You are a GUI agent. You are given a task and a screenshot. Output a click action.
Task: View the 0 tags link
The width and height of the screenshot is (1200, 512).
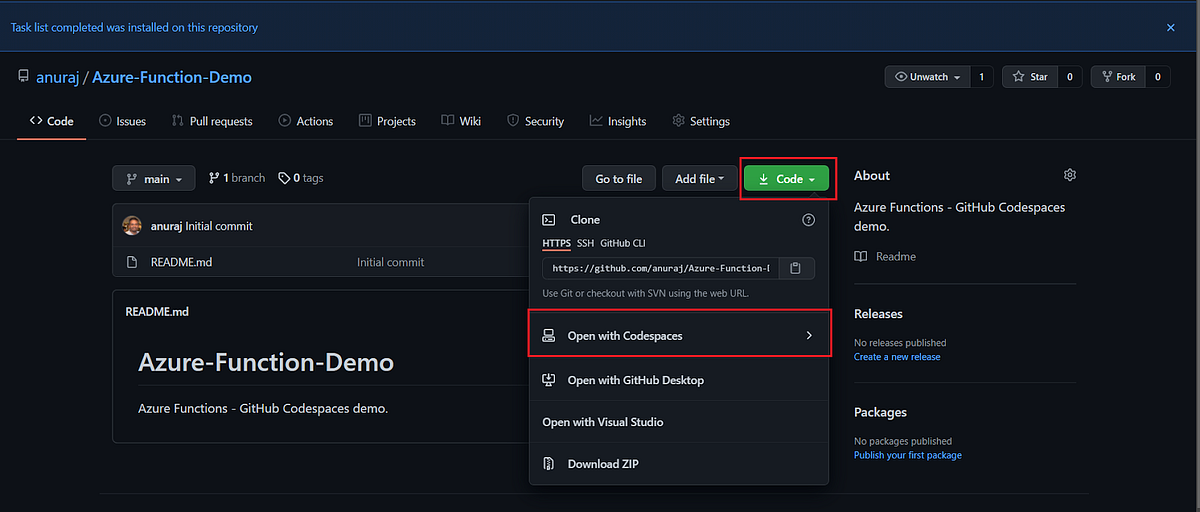pyautogui.click(x=301, y=178)
